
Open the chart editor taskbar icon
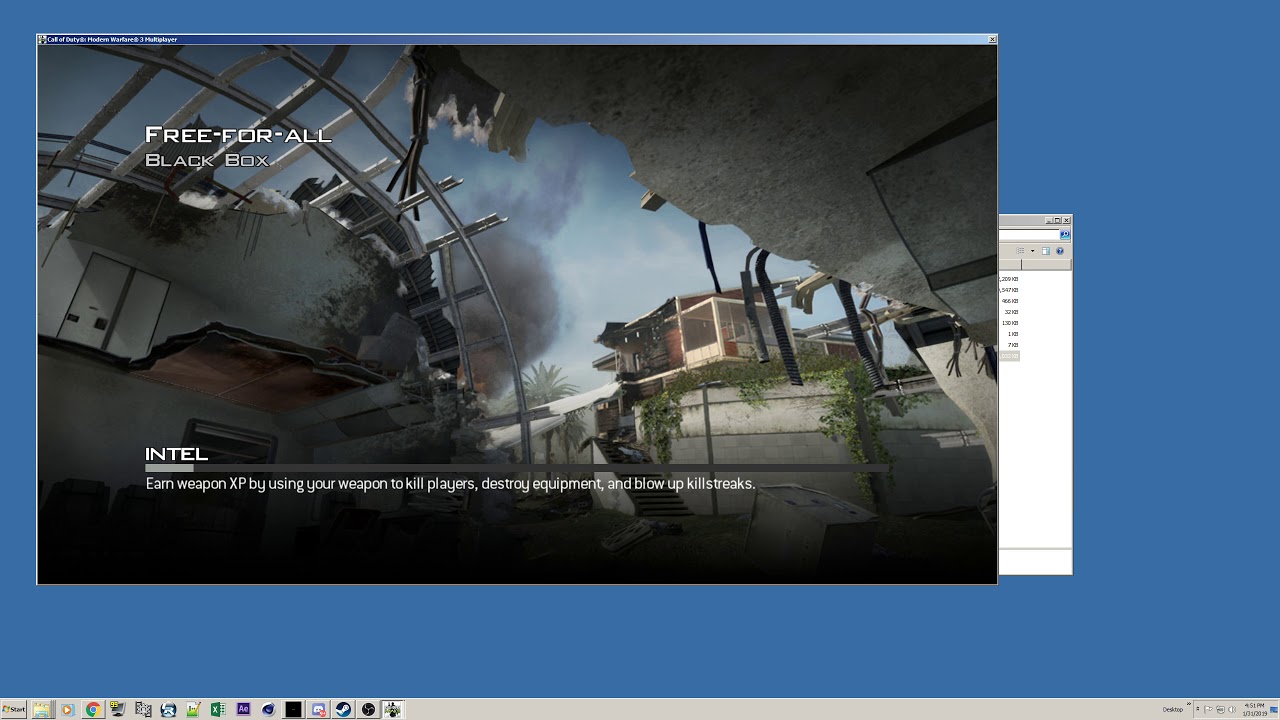pos(193,709)
